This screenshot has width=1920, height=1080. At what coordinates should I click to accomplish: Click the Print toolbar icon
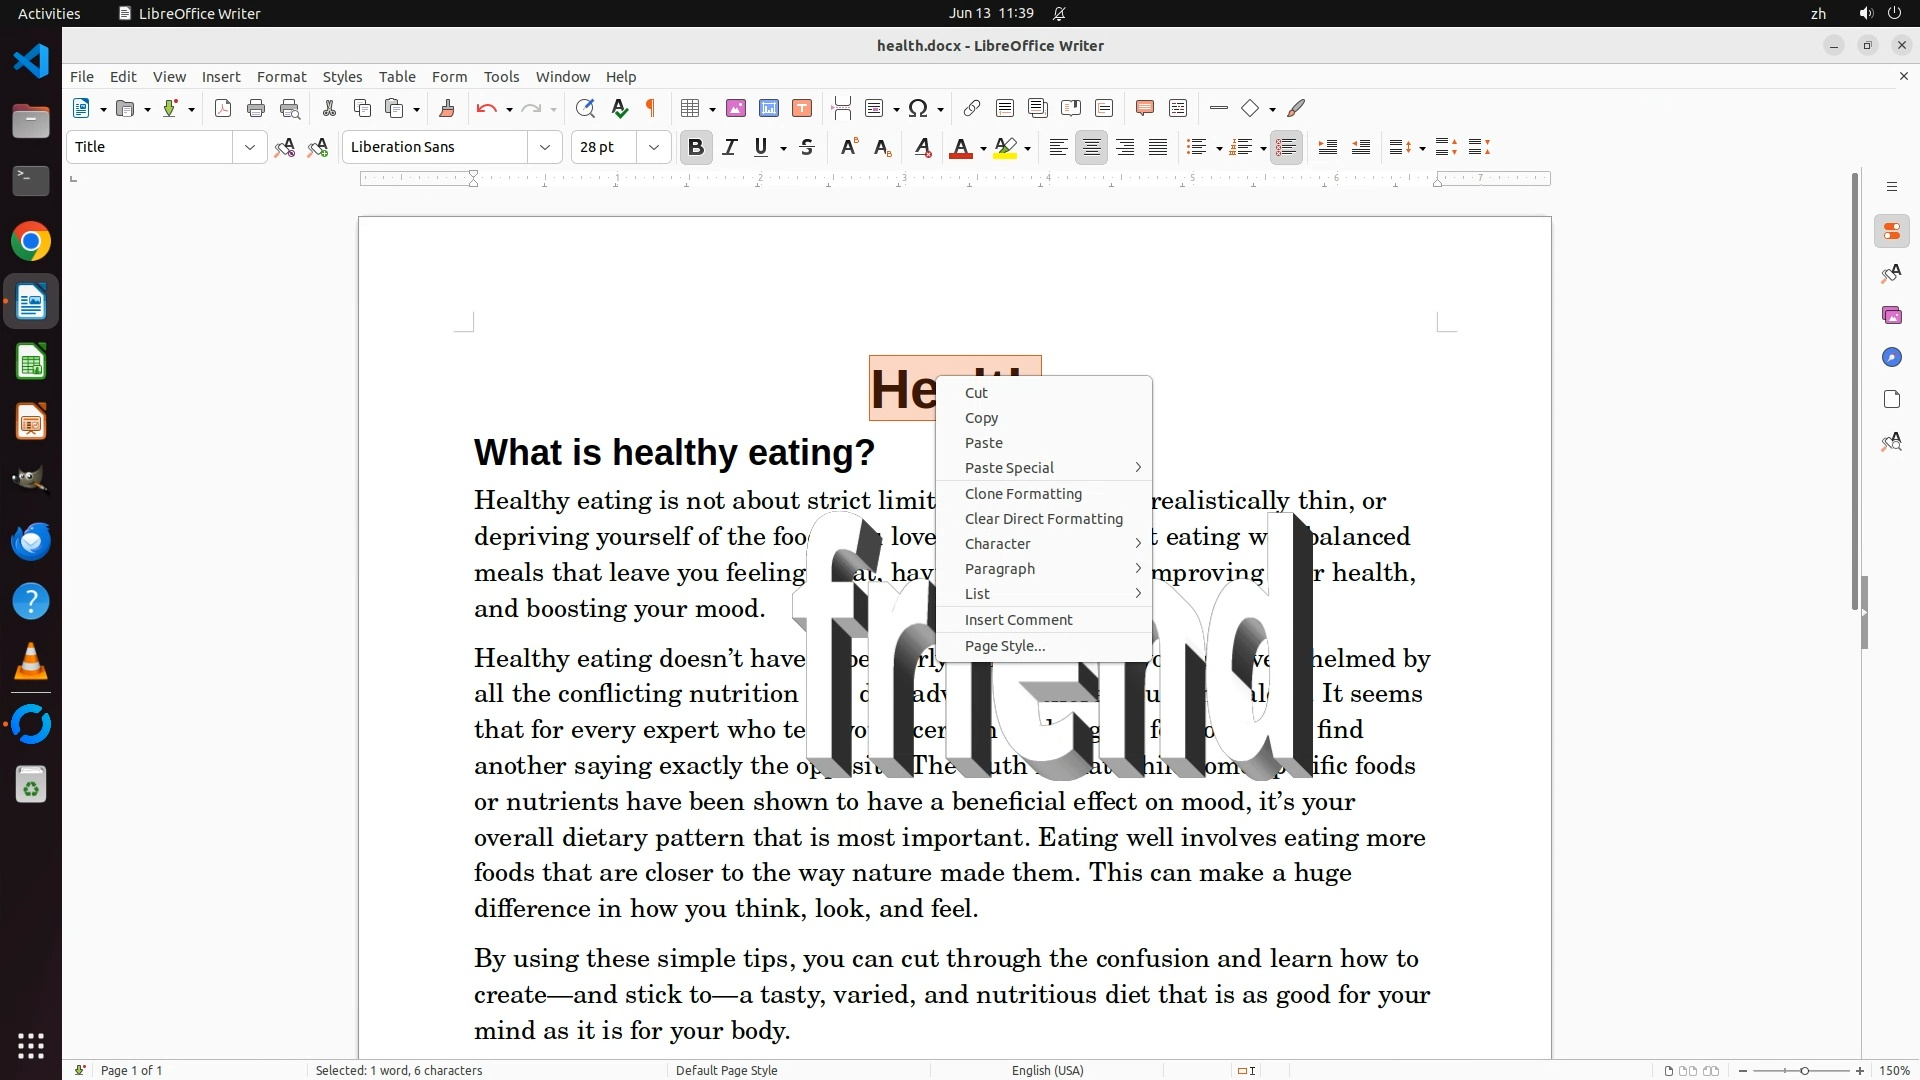pyautogui.click(x=256, y=109)
